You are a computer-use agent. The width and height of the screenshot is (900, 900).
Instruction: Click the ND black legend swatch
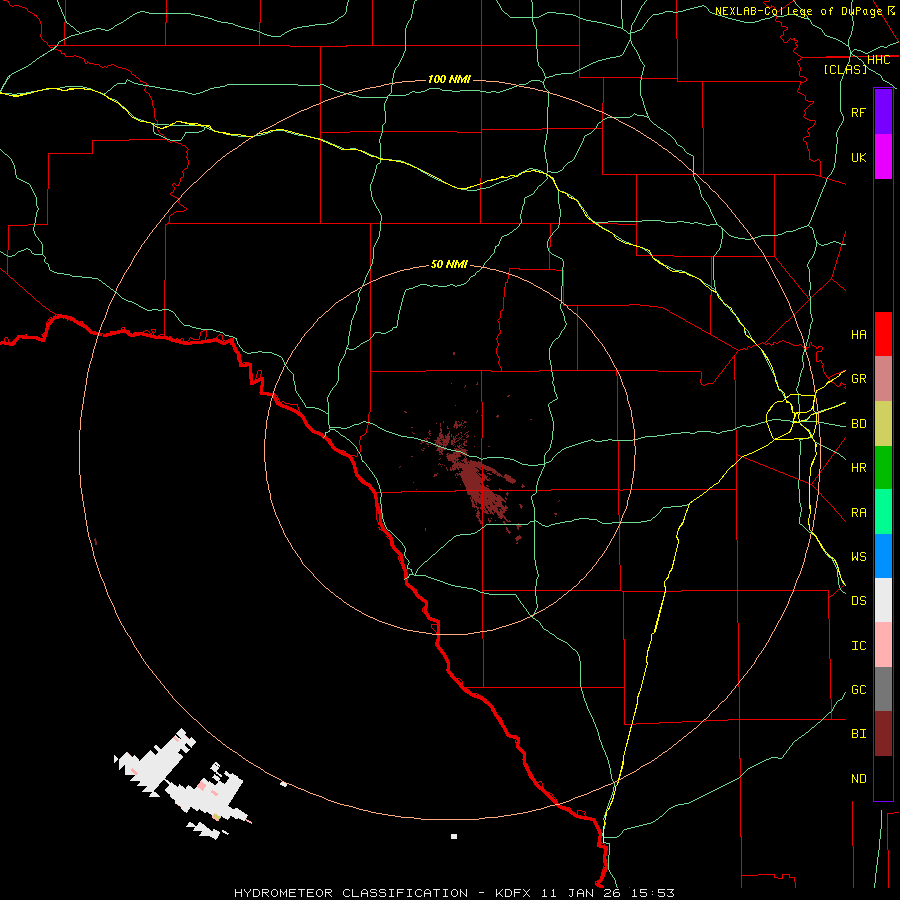click(x=883, y=778)
